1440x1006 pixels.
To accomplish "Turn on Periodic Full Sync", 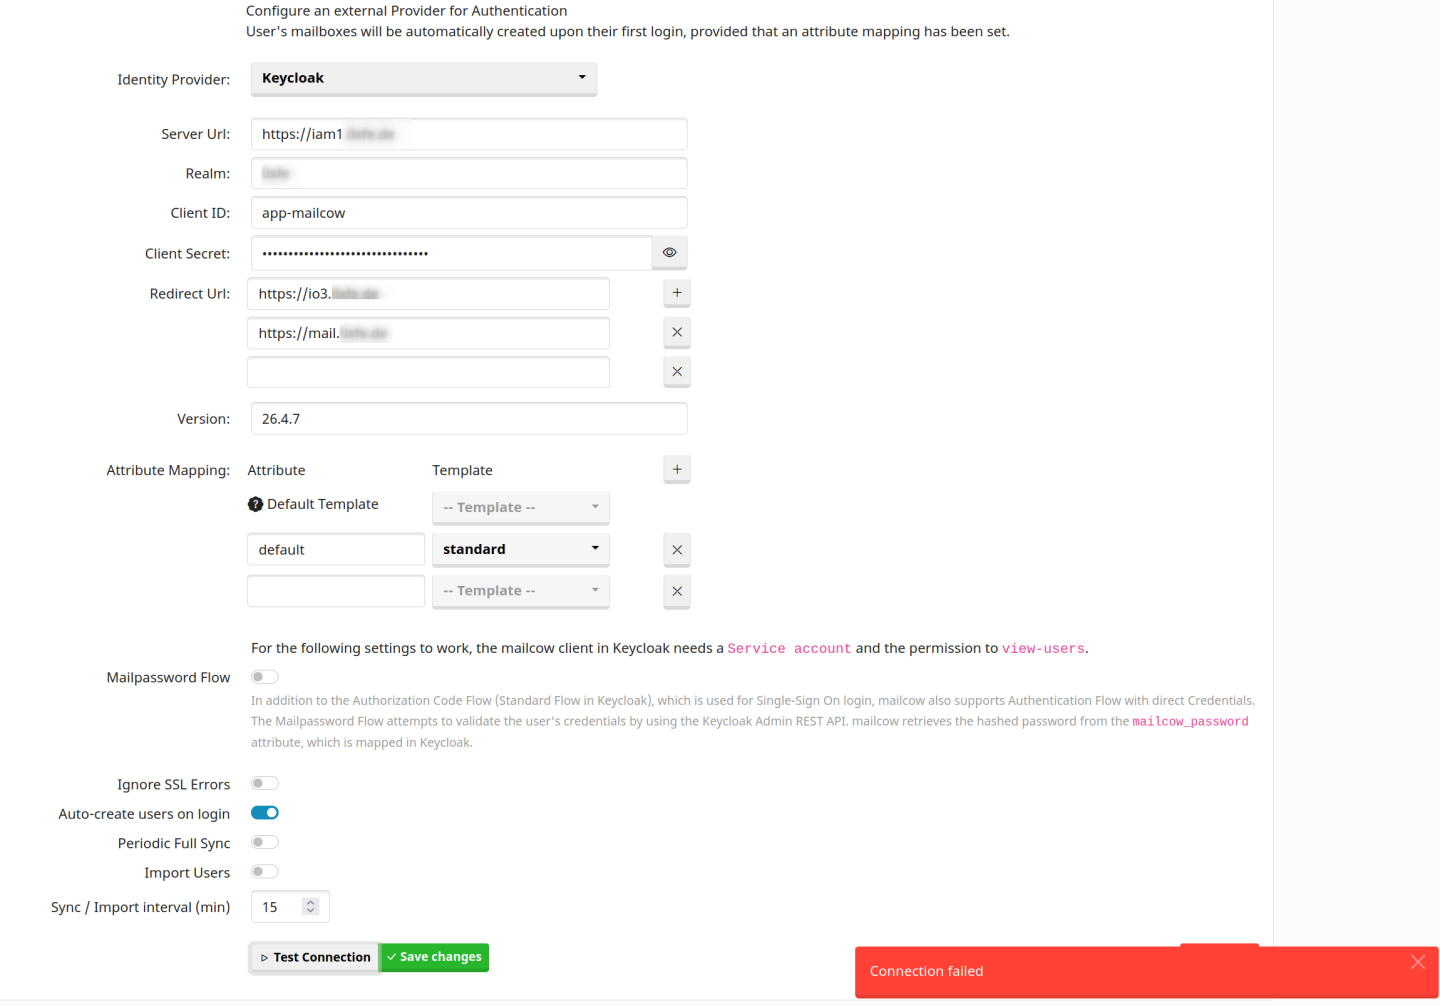I will 265,843.
